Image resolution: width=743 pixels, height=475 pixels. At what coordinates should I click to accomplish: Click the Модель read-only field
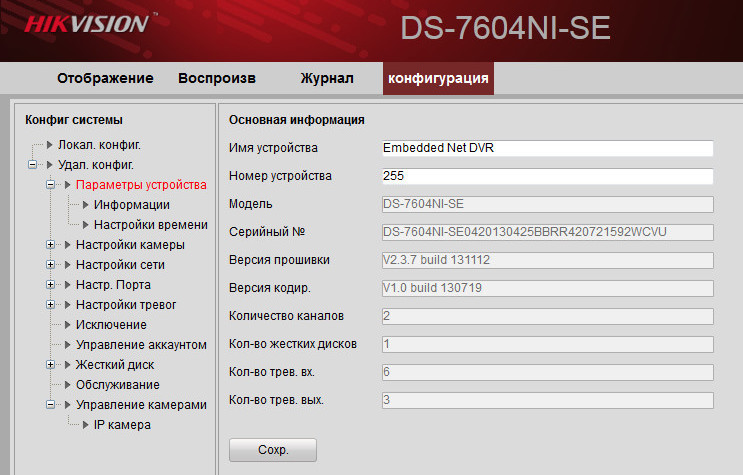point(547,204)
